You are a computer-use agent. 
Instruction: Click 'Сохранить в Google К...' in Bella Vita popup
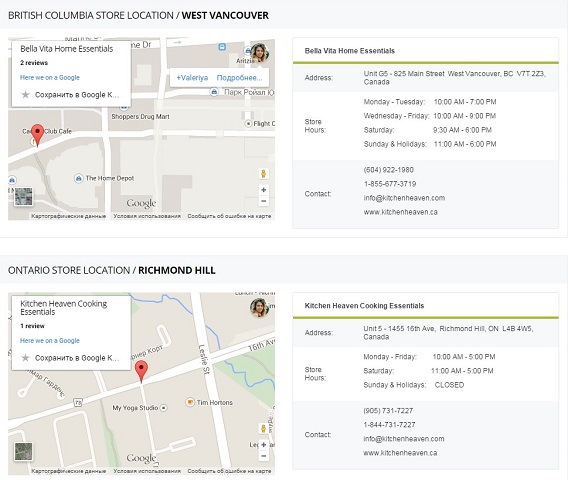77,95
